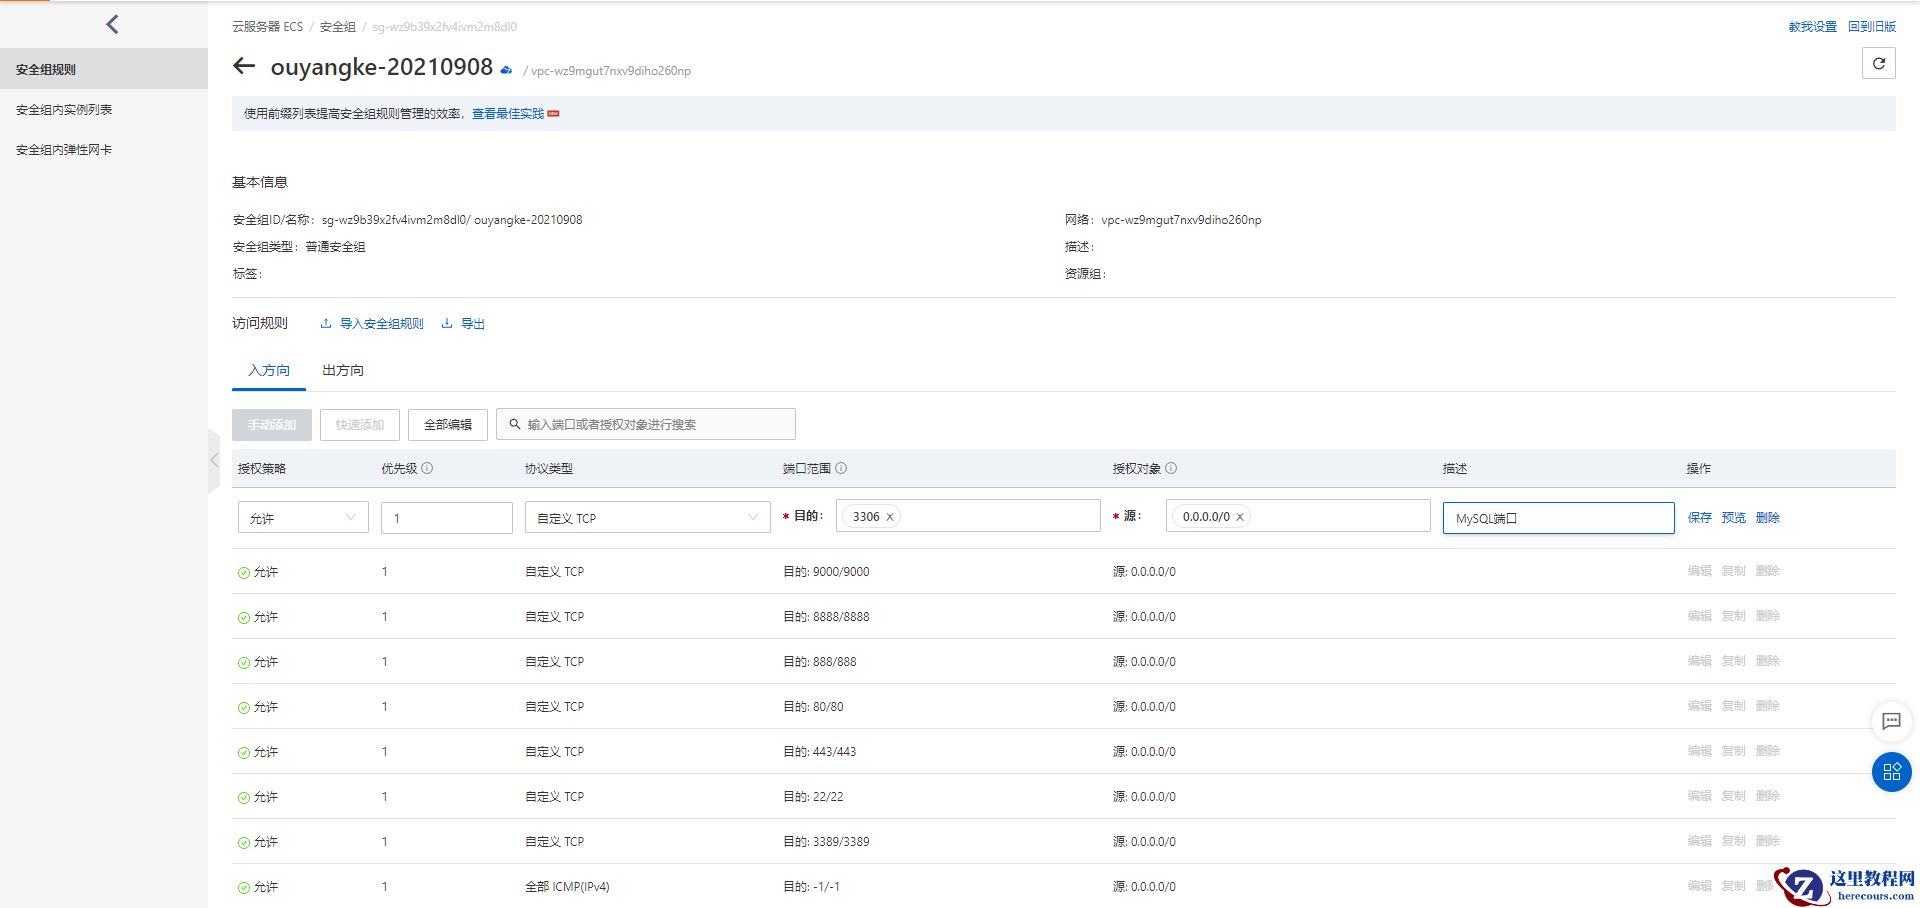Open the authorization policy dropdown

click(x=303, y=518)
